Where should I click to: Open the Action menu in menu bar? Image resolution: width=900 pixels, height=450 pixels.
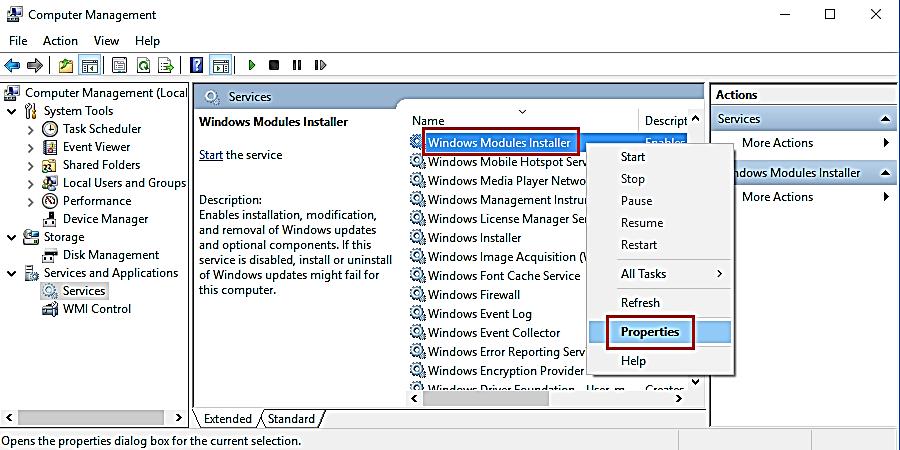60,41
